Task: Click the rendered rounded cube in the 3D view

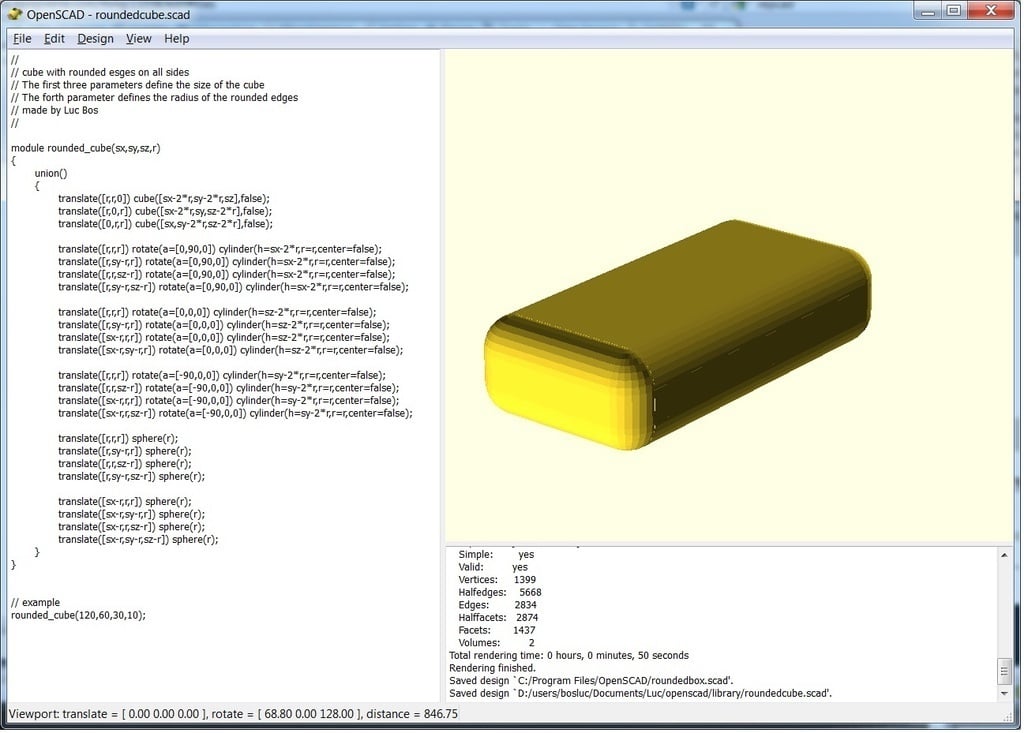Action: (679, 333)
